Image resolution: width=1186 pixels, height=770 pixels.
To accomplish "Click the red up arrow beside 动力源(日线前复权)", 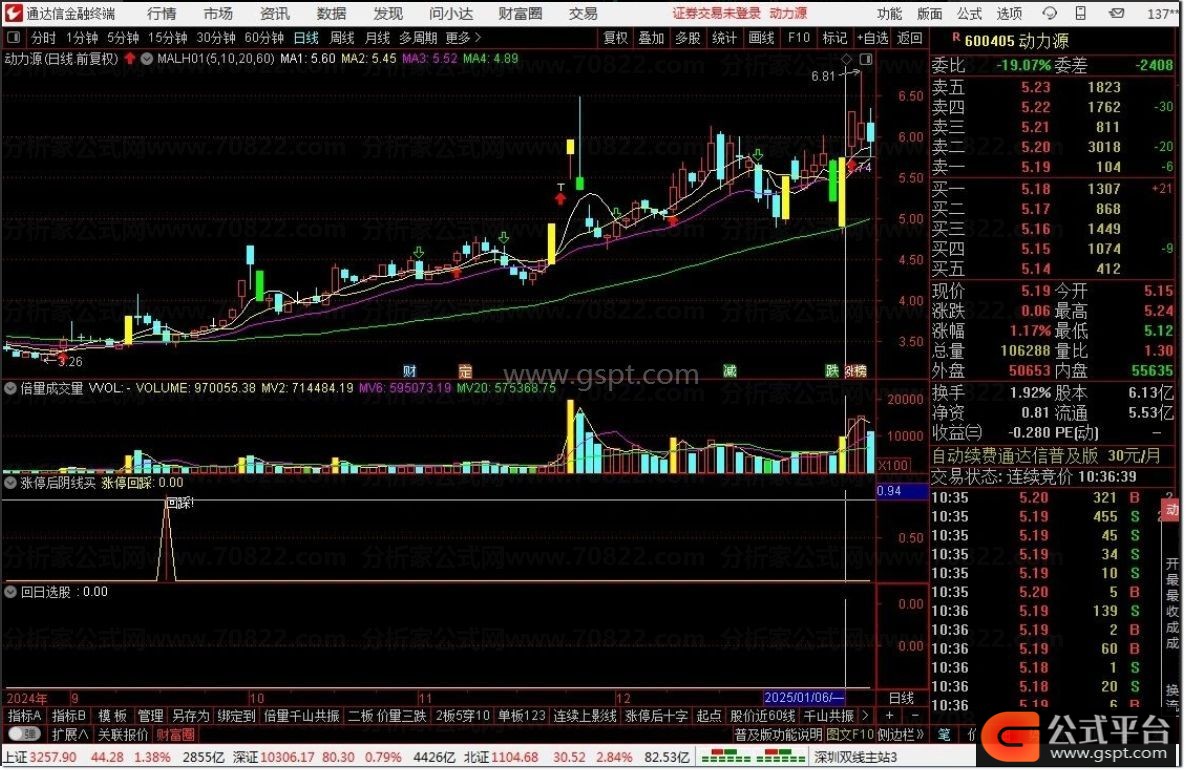I will click(x=130, y=58).
